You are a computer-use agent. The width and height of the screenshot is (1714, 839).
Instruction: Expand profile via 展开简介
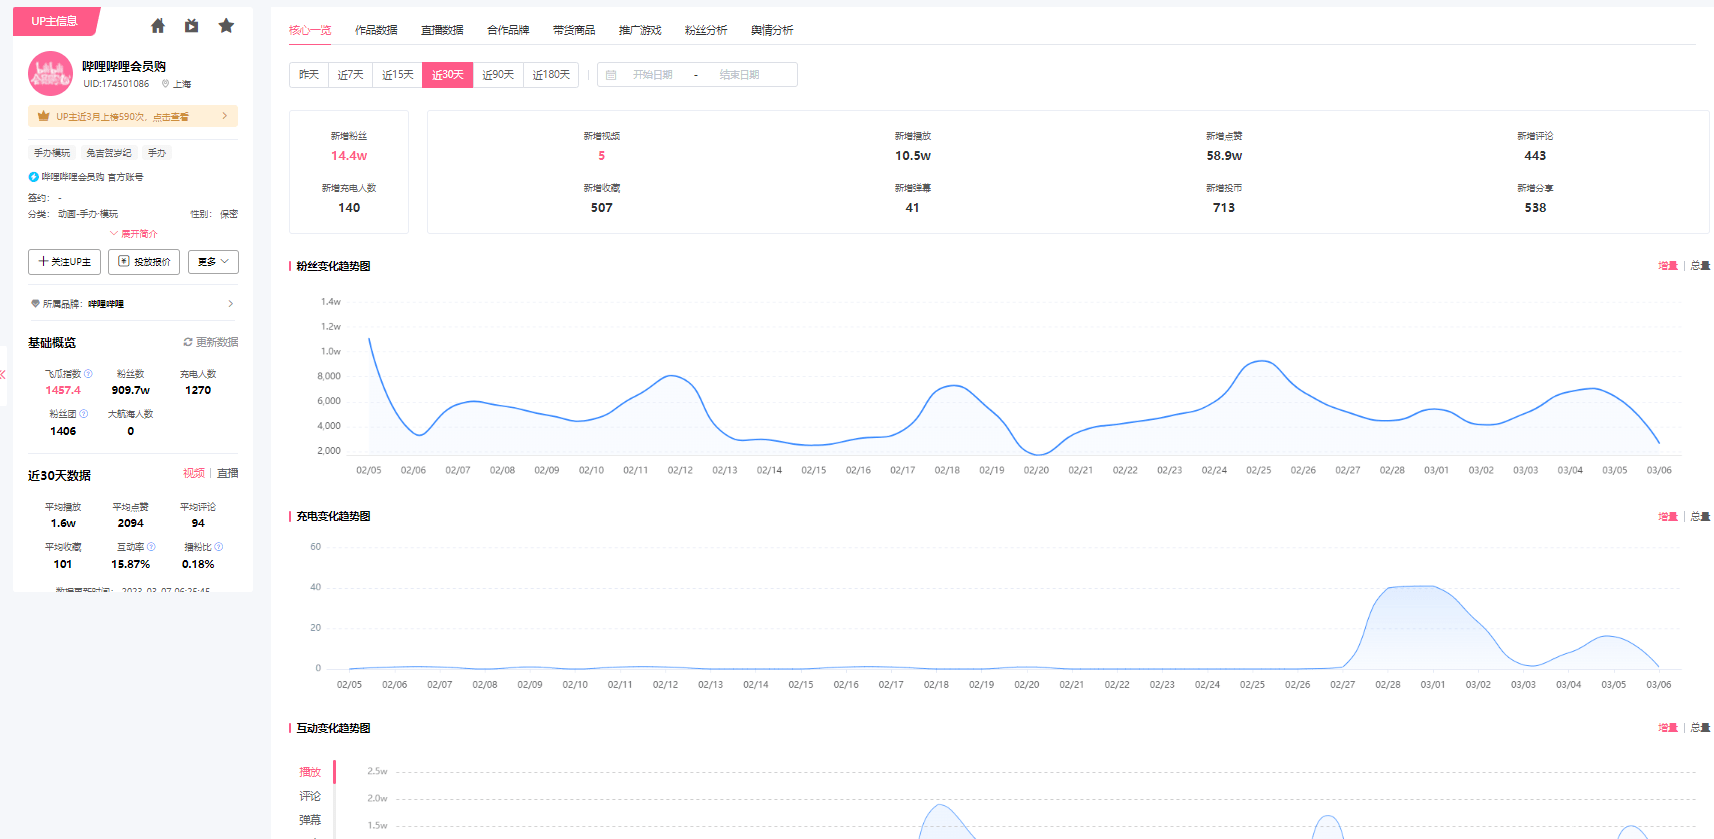(x=134, y=234)
